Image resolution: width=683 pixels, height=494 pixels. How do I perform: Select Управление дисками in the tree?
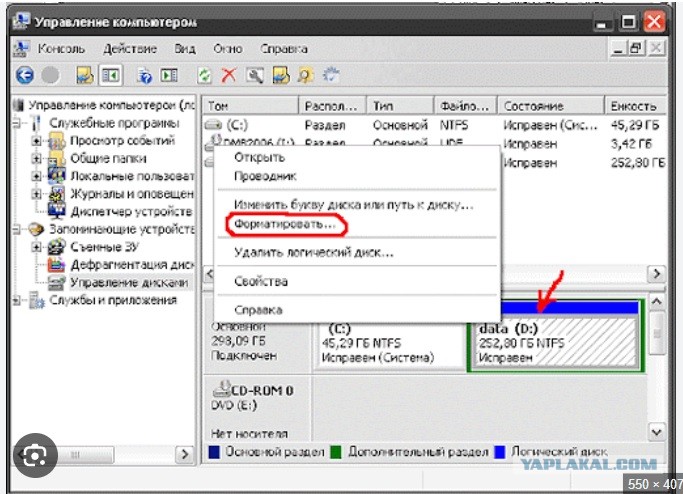click(129, 283)
